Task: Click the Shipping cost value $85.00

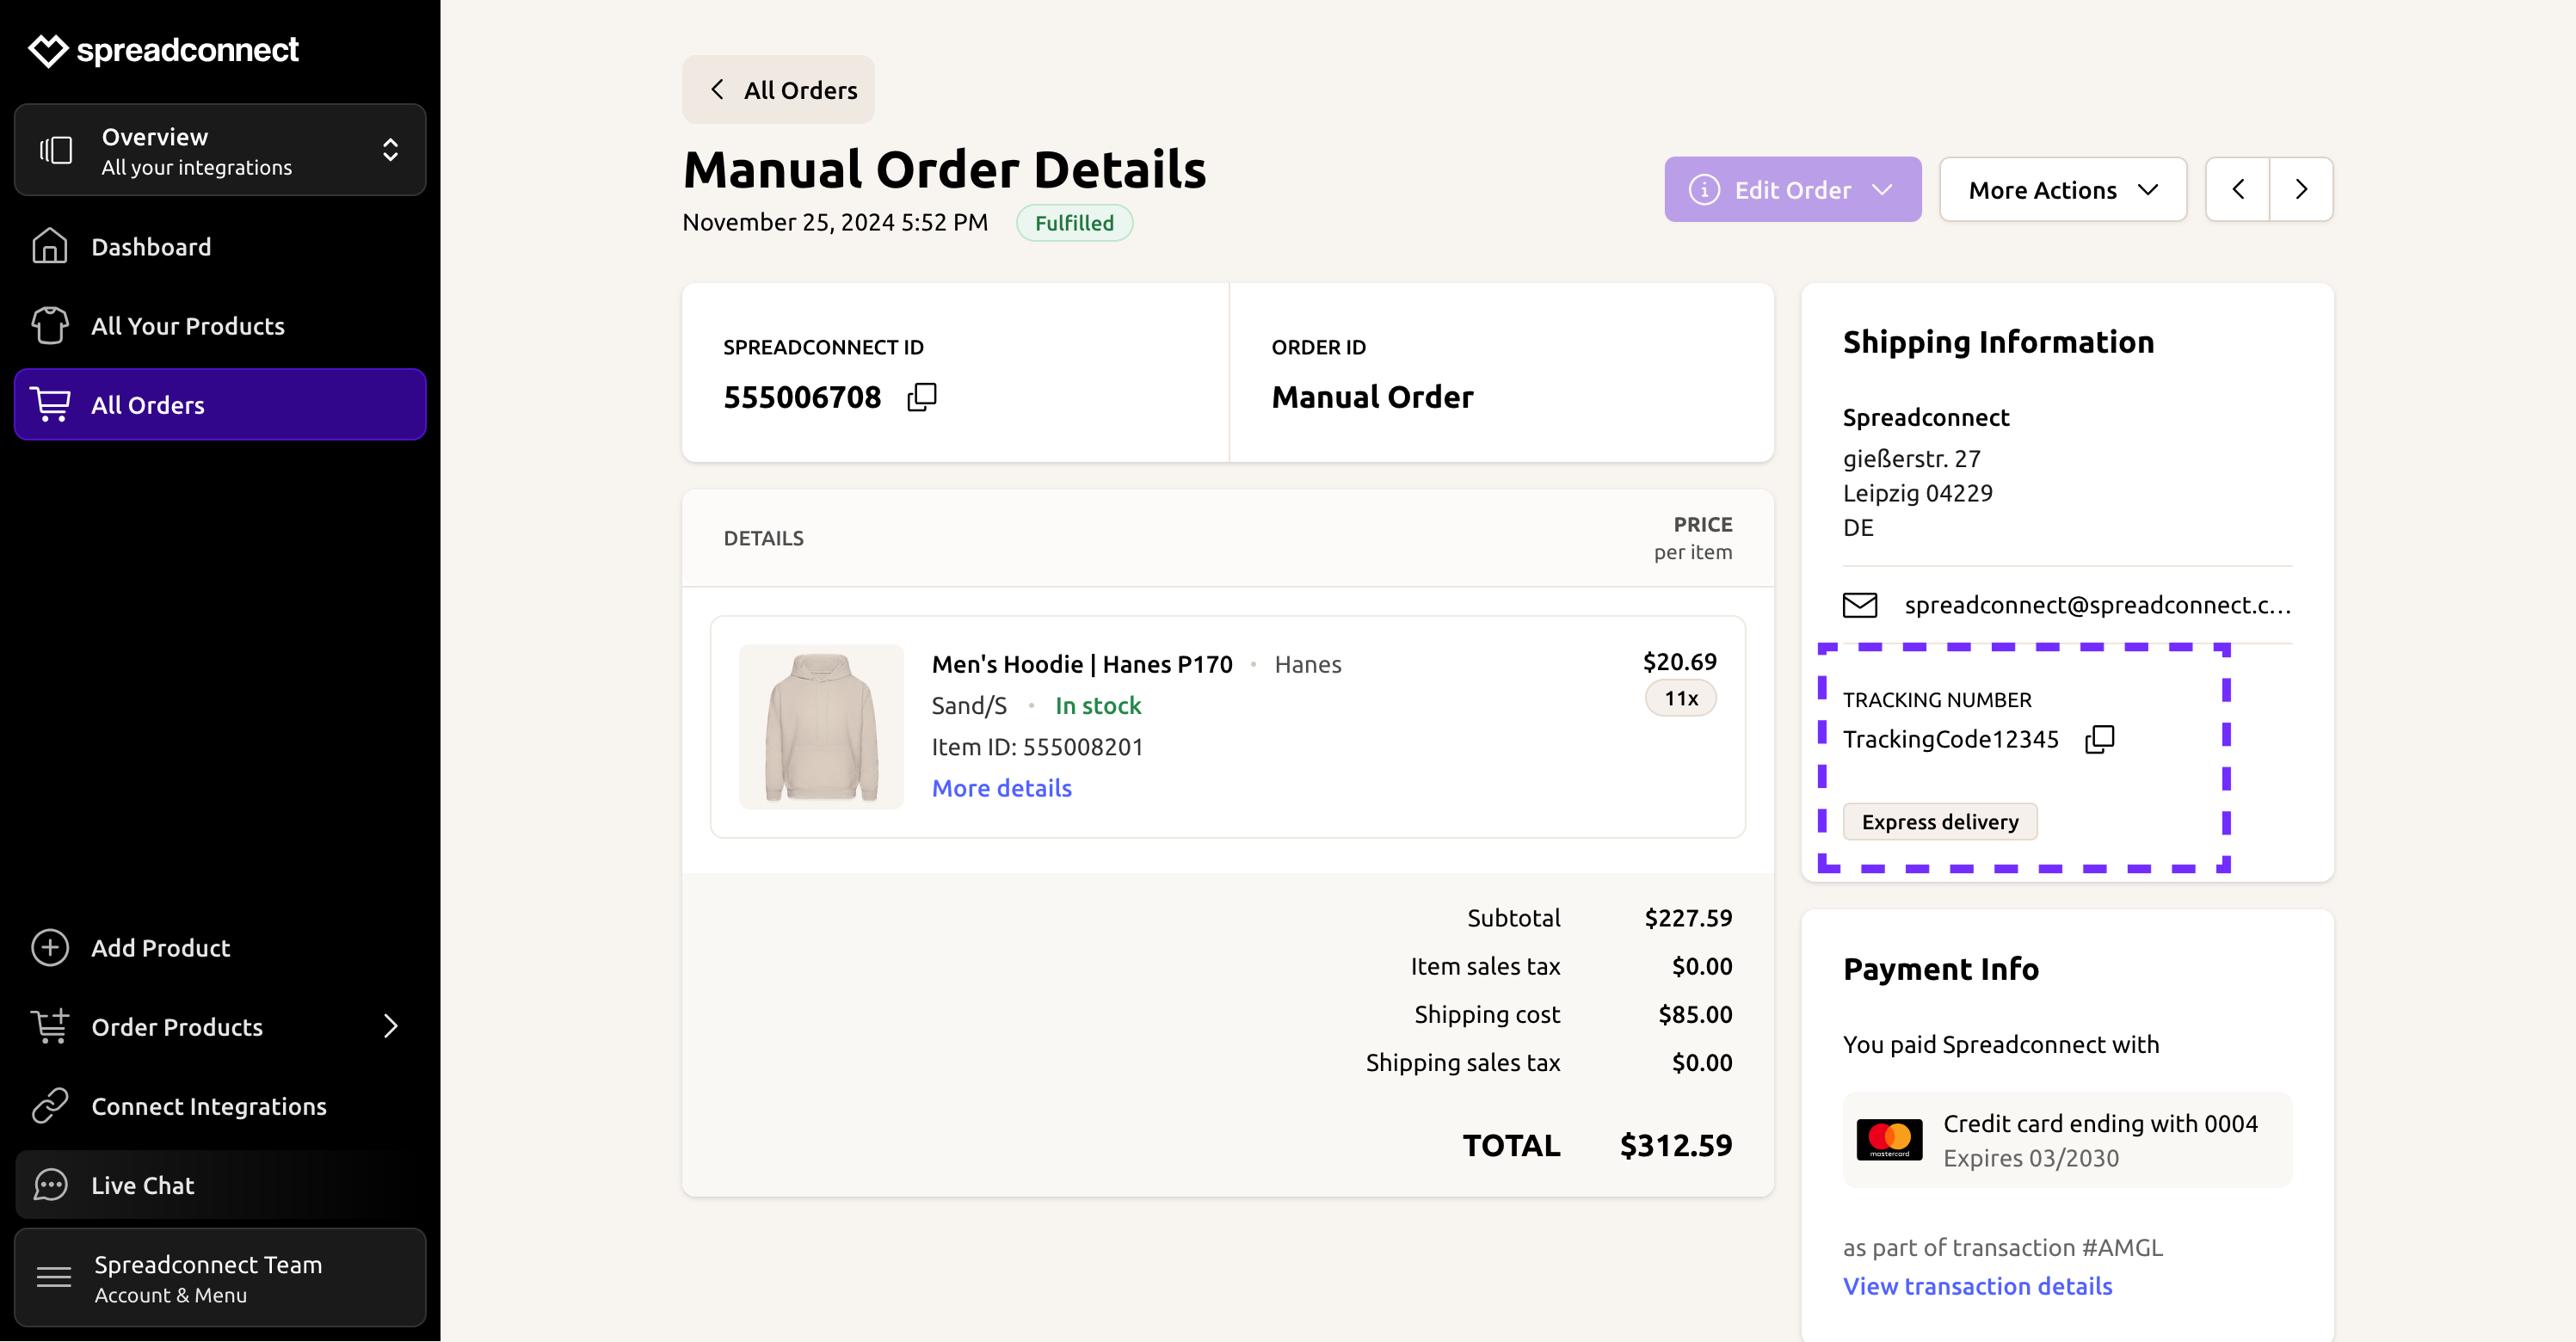Action: pos(1695,1014)
